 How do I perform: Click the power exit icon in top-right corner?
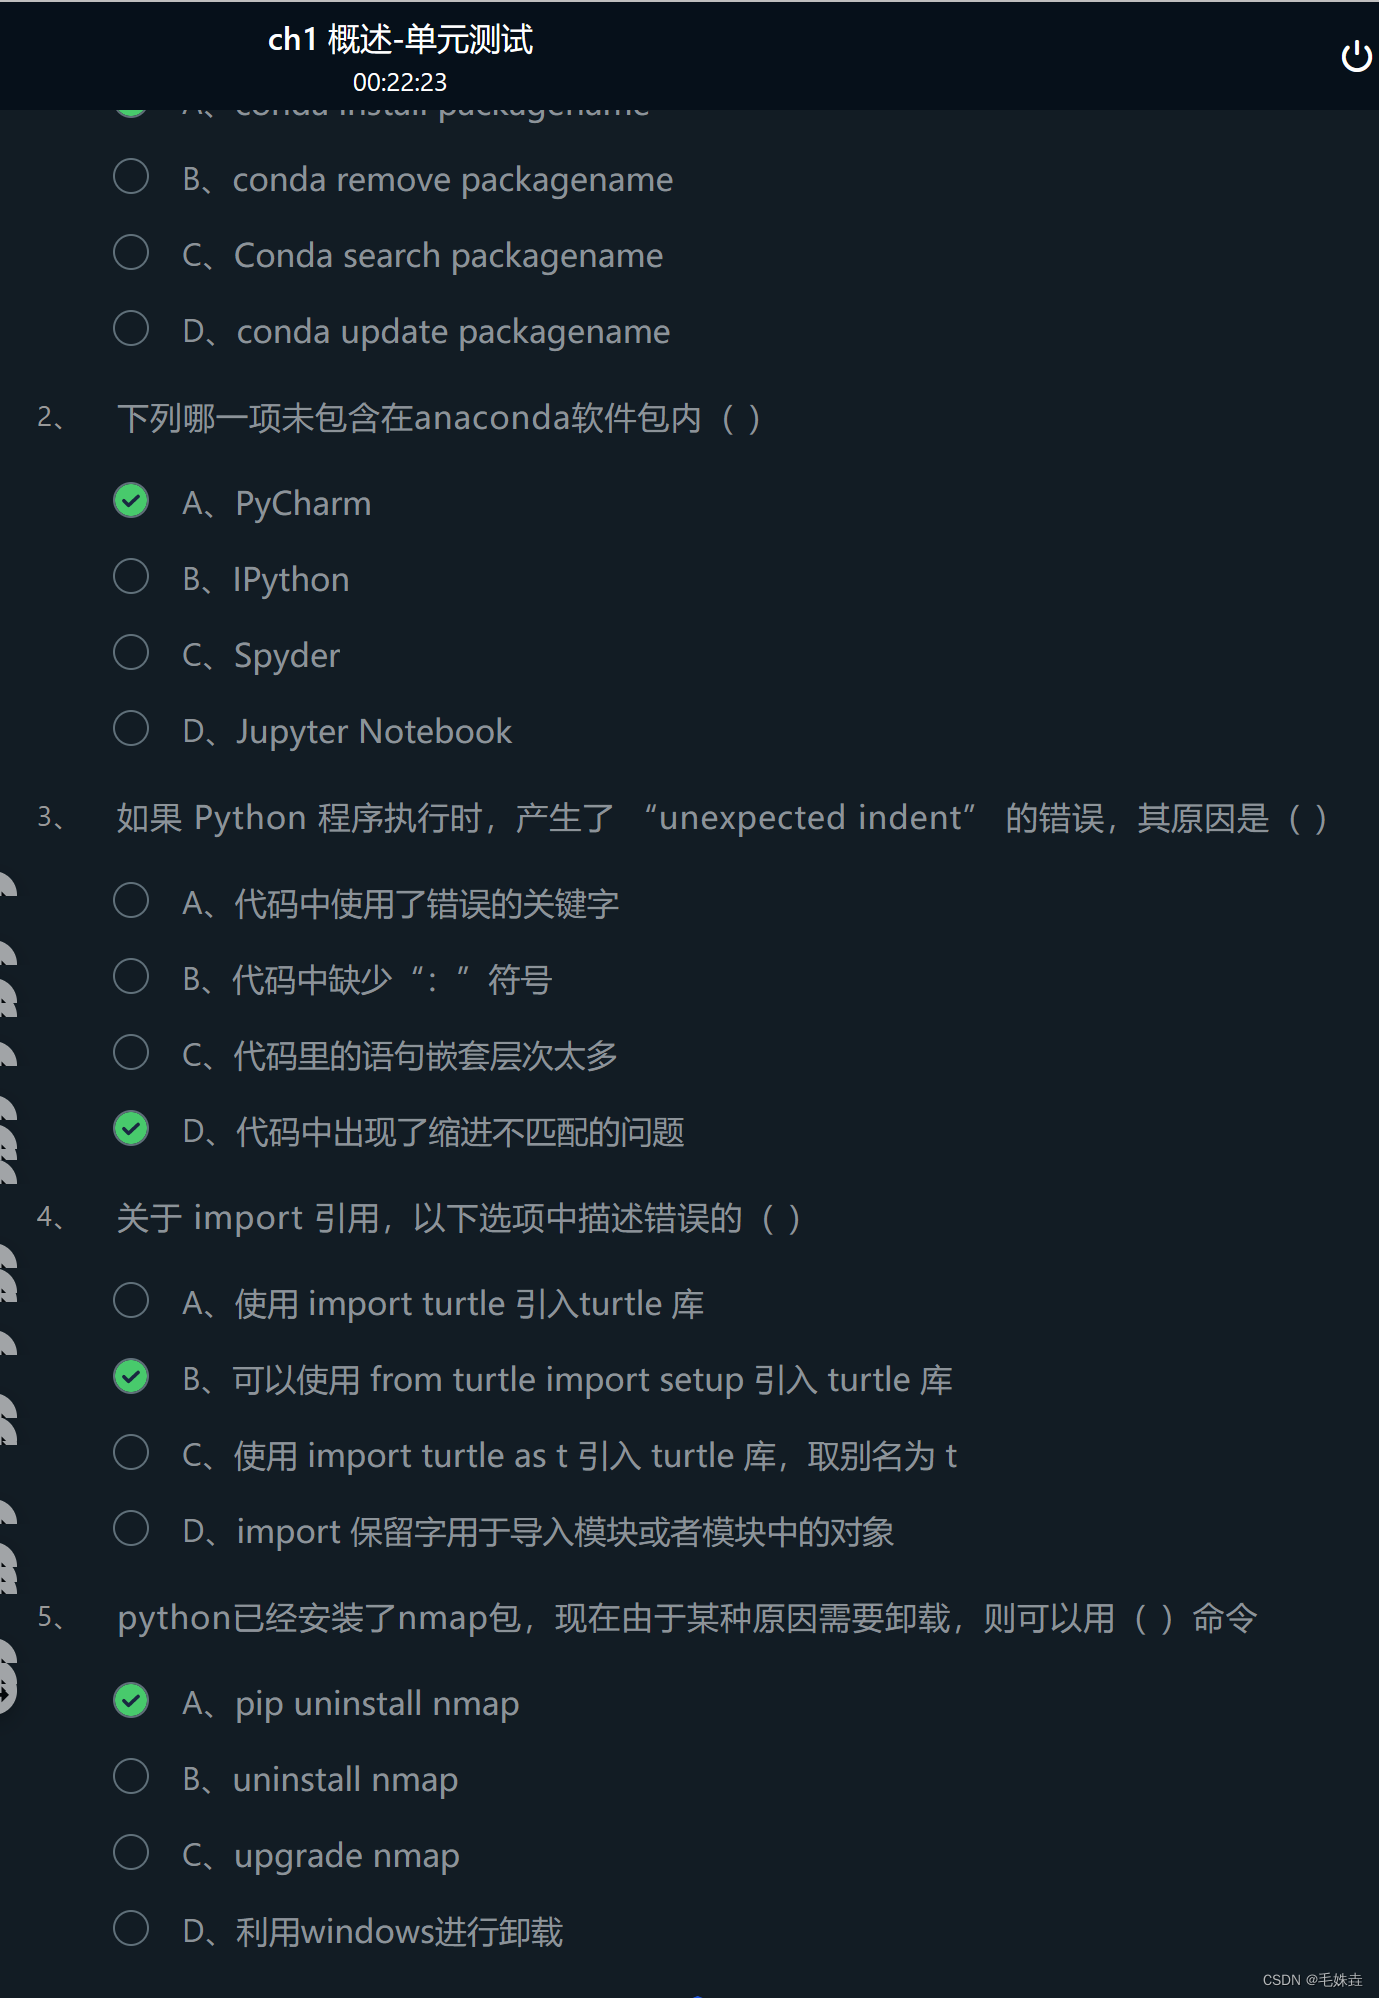[x=1356, y=57]
